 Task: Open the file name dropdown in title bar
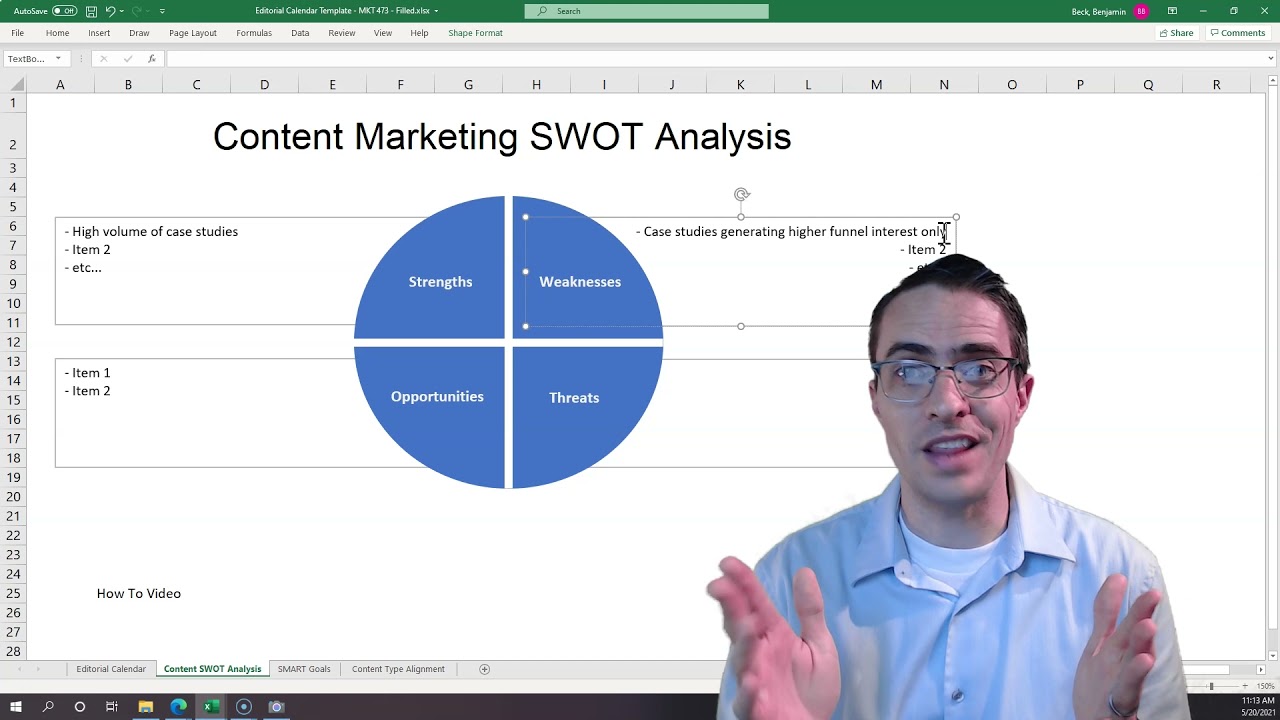[436, 11]
